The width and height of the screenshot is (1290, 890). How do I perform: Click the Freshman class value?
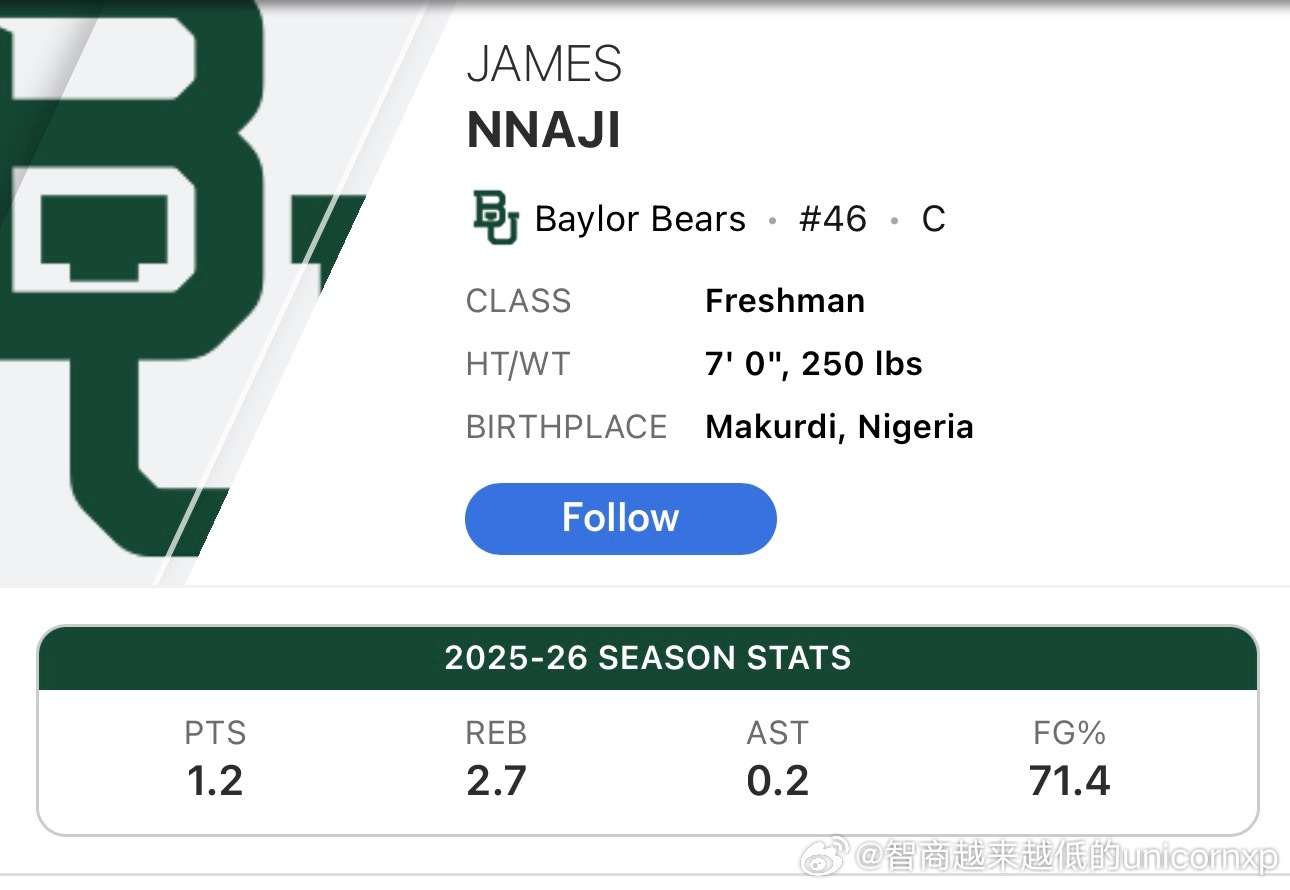point(785,301)
